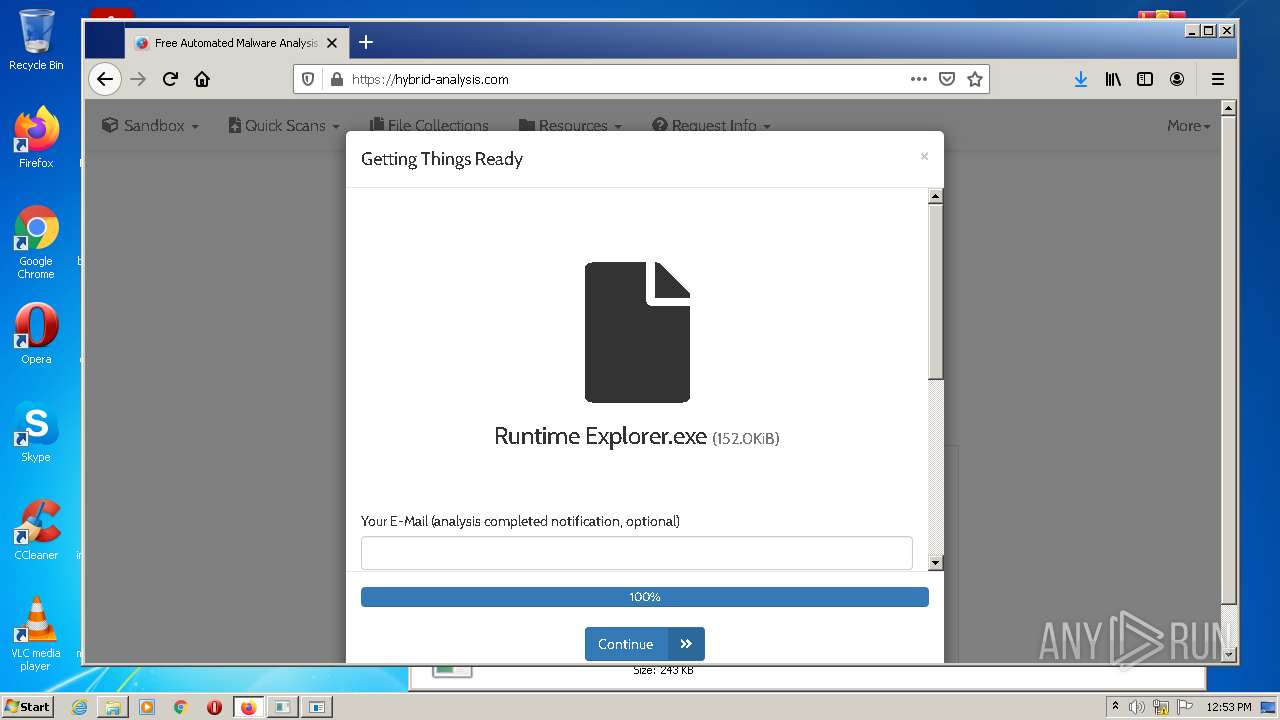Select the Free Automated Malware Analysis tab
Viewport: 1280px width, 720px height.
(236, 43)
